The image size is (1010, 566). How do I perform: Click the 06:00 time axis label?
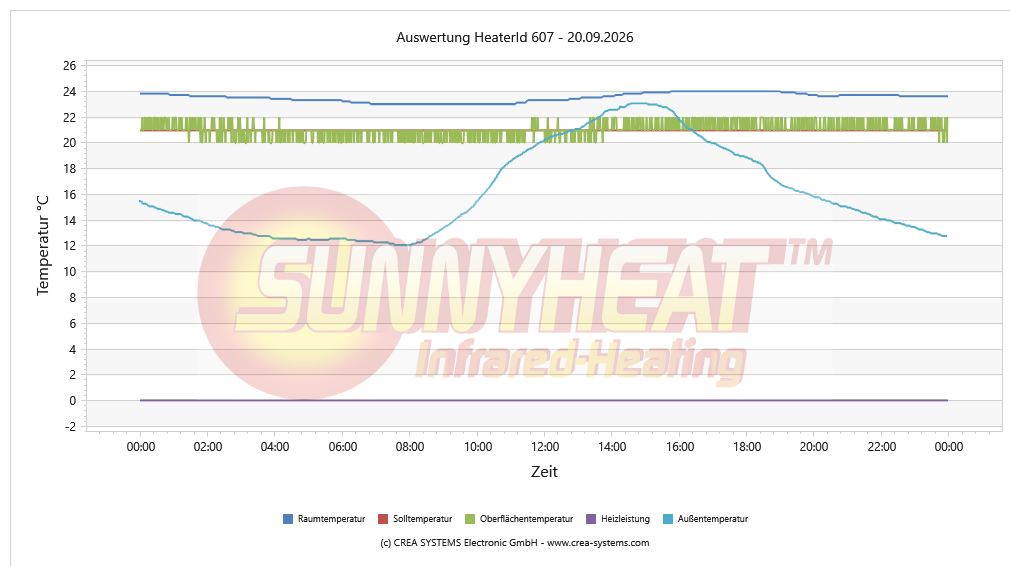[343, 447]
